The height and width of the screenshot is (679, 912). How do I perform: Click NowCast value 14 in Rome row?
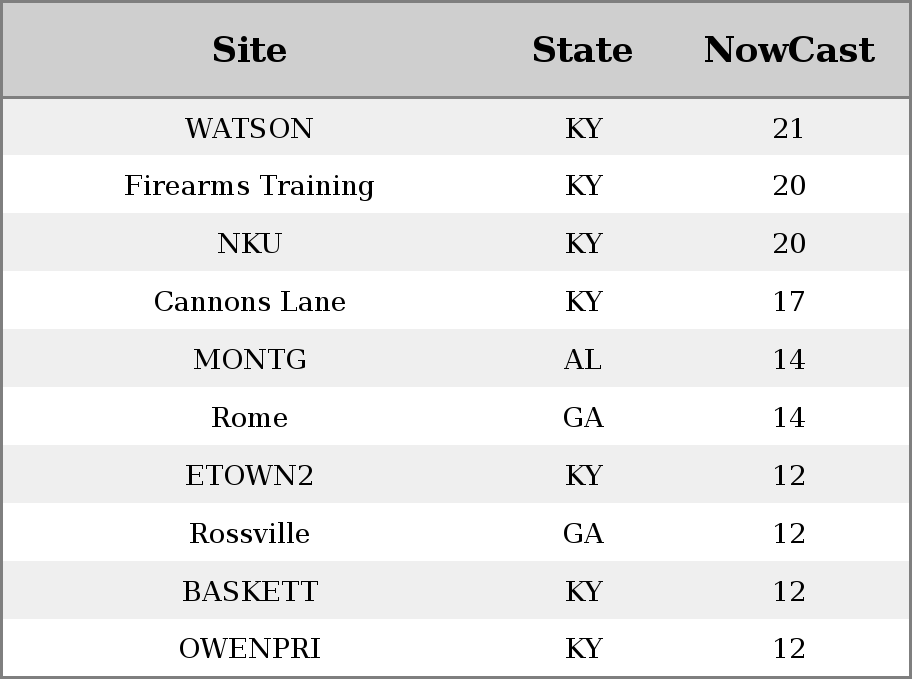789,417
